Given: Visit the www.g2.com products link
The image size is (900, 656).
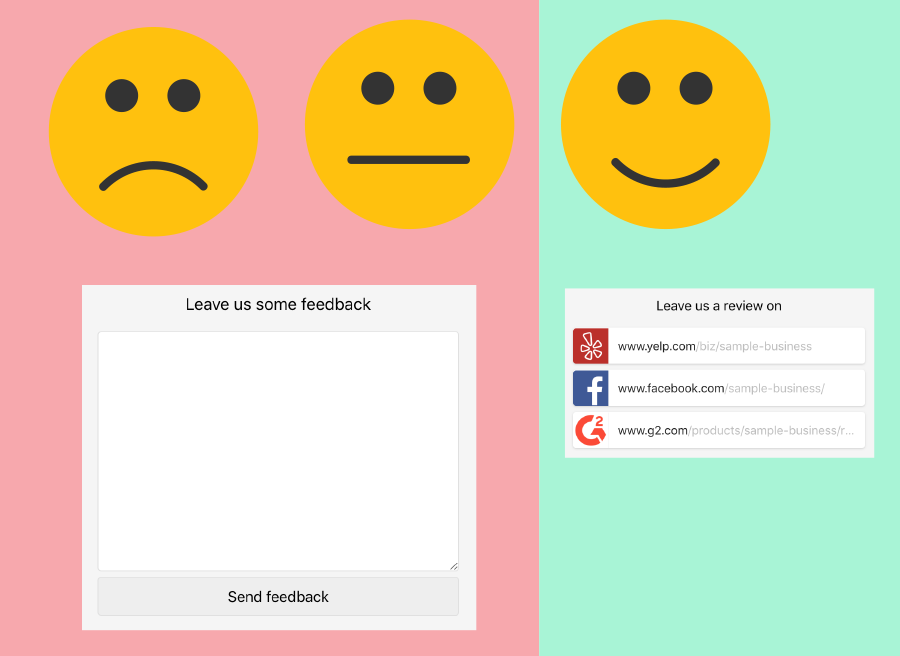Looking at the screenshot, I should pyautogui.click(x=735, y=430).
